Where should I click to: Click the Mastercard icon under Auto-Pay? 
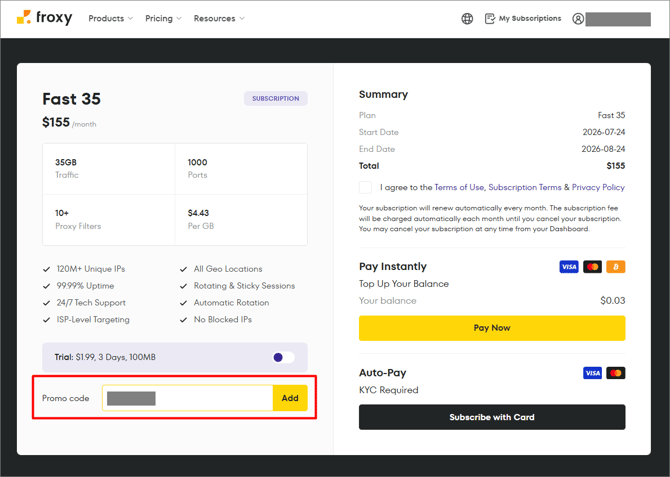[x=616, y=373]
